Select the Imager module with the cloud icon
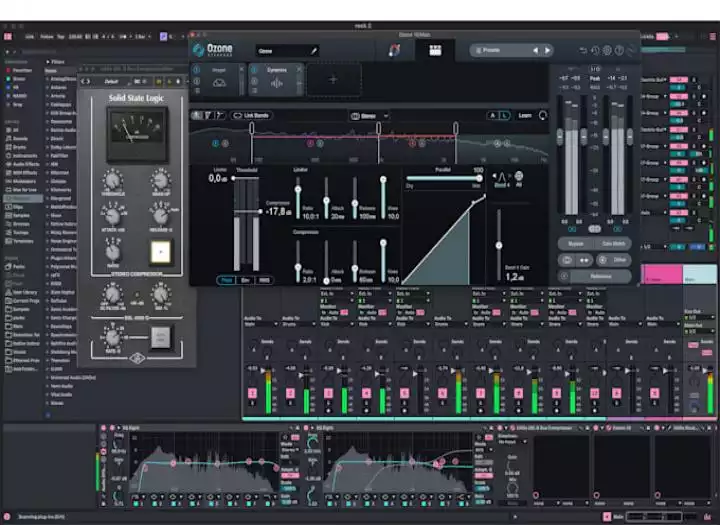Viewport: 720px width, 525px height. (219, 79)
